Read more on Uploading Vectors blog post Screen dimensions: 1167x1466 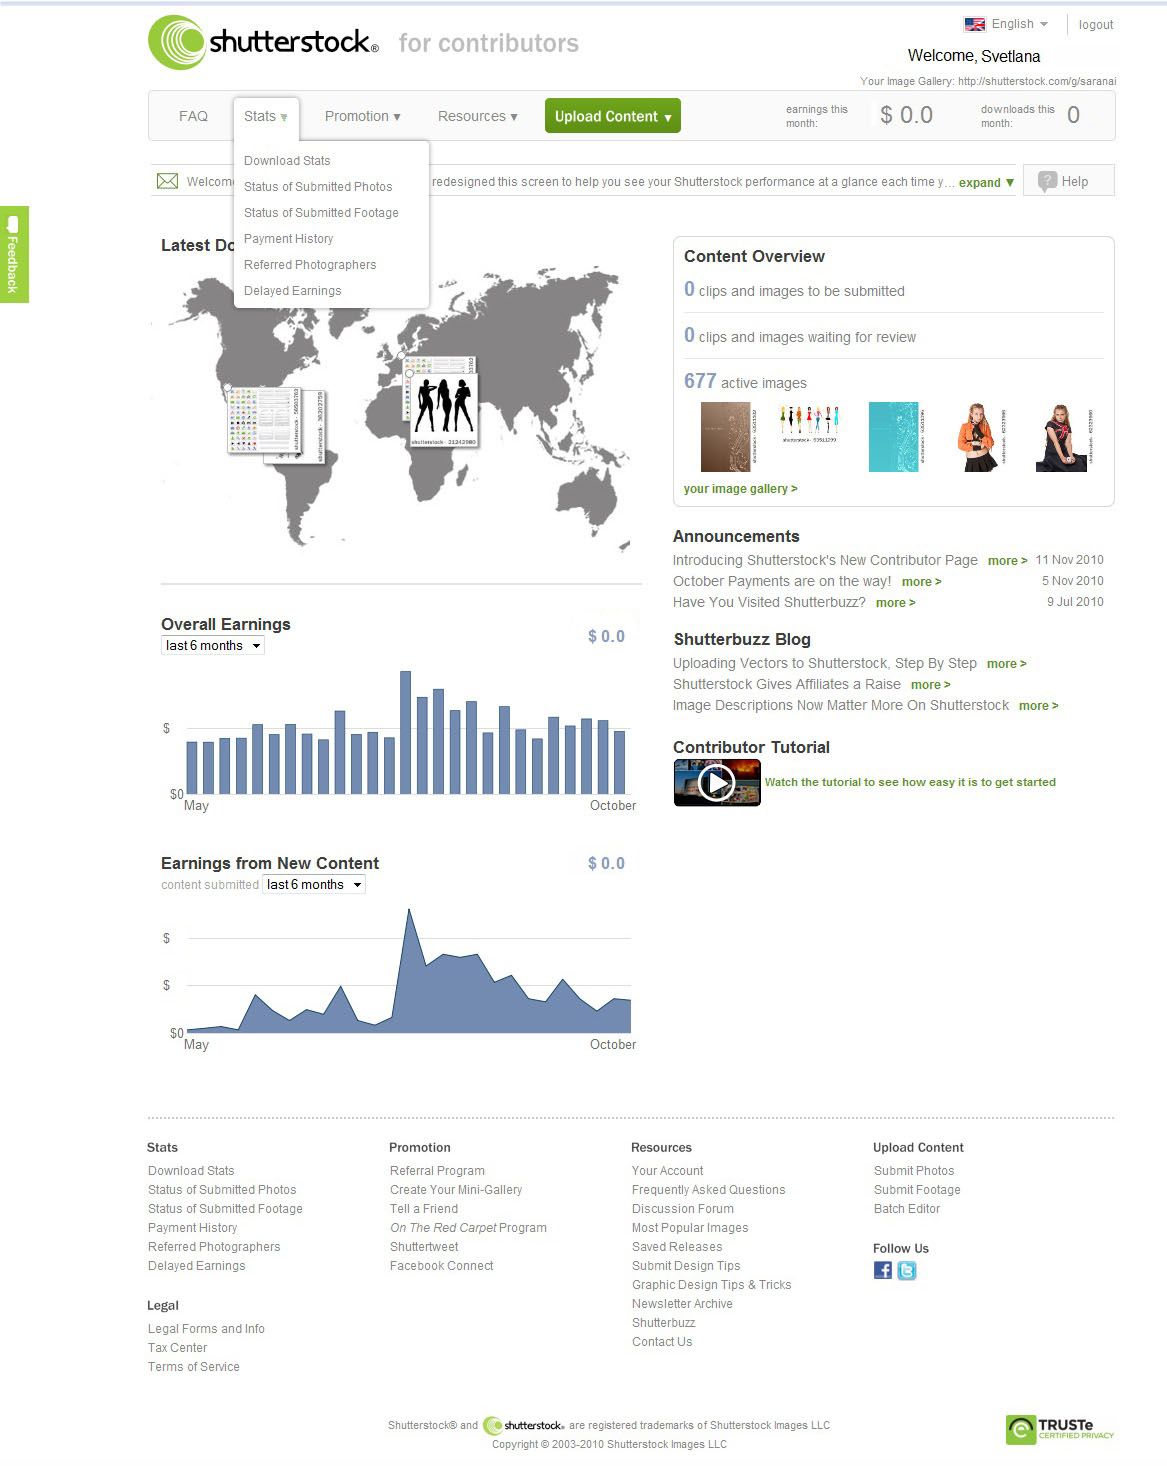pos(1006,664)
